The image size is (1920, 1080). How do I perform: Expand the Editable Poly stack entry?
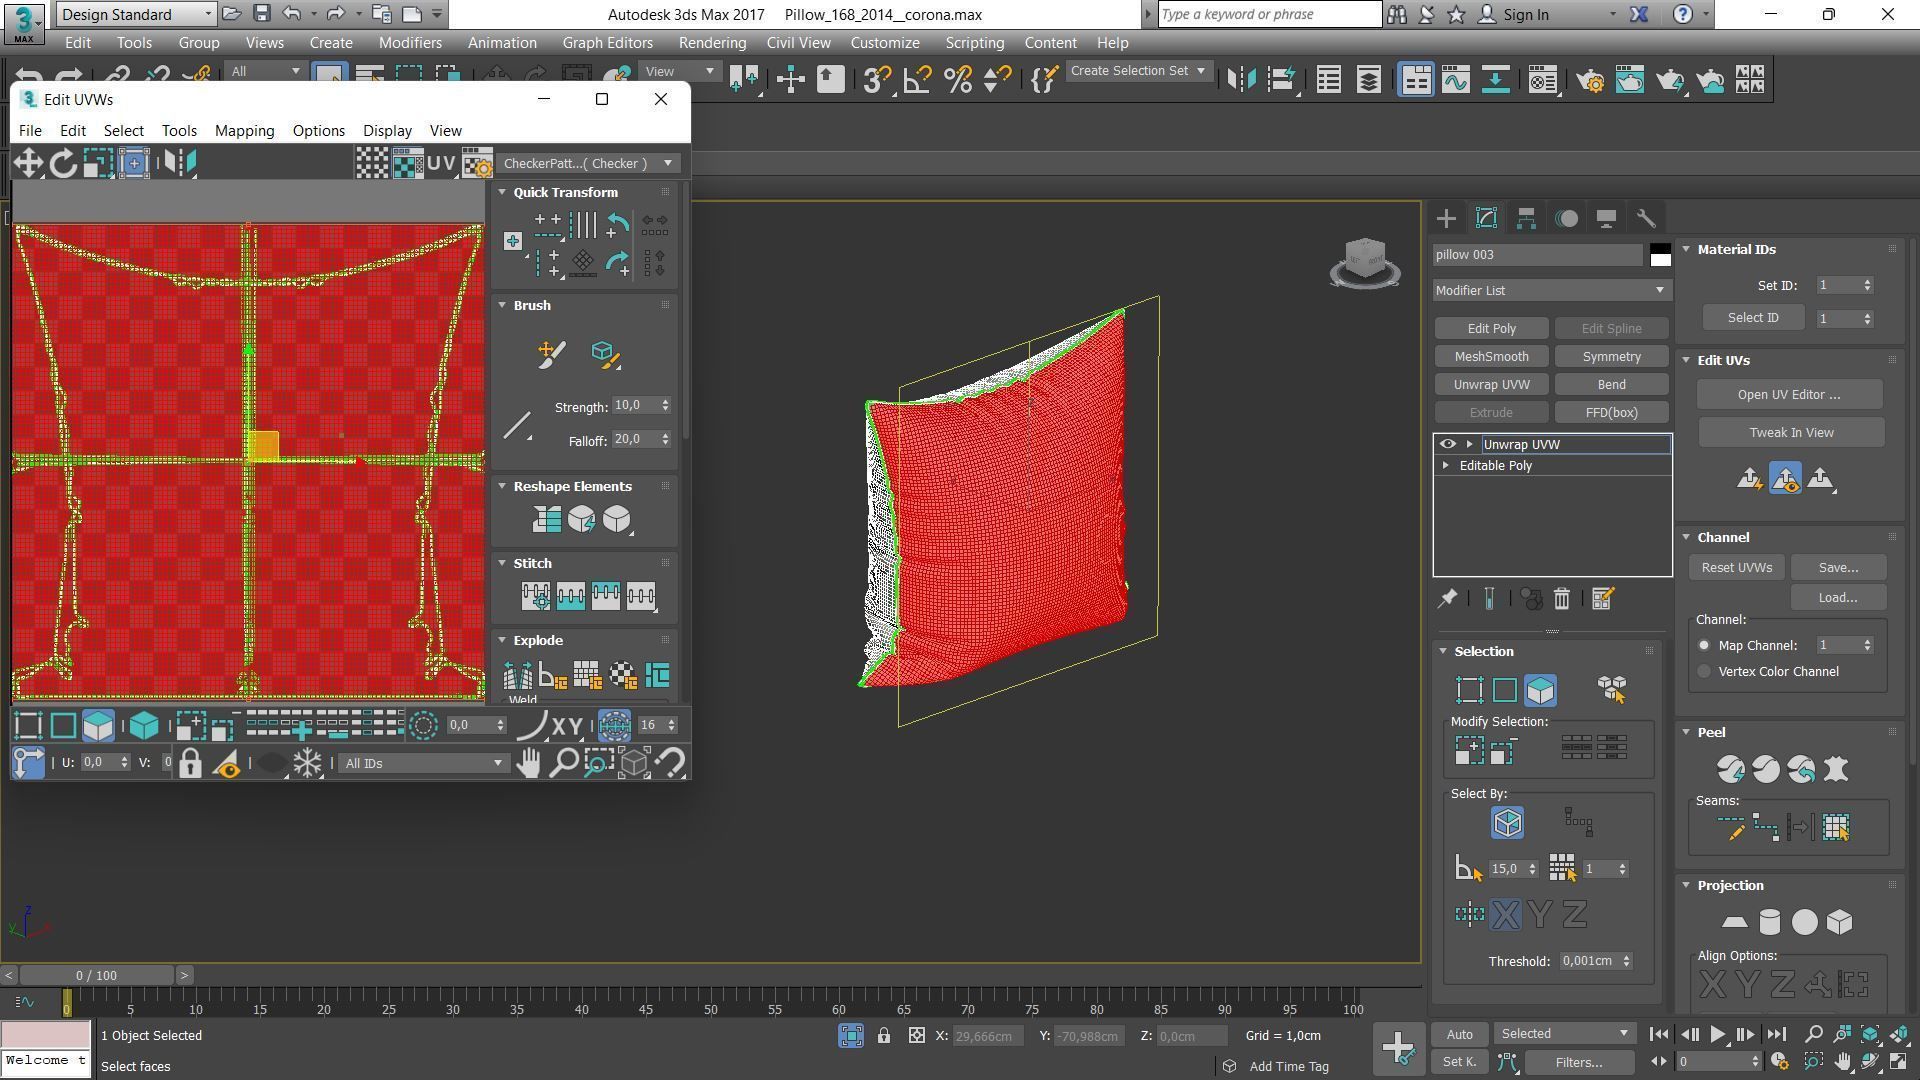coord(1445,466)
